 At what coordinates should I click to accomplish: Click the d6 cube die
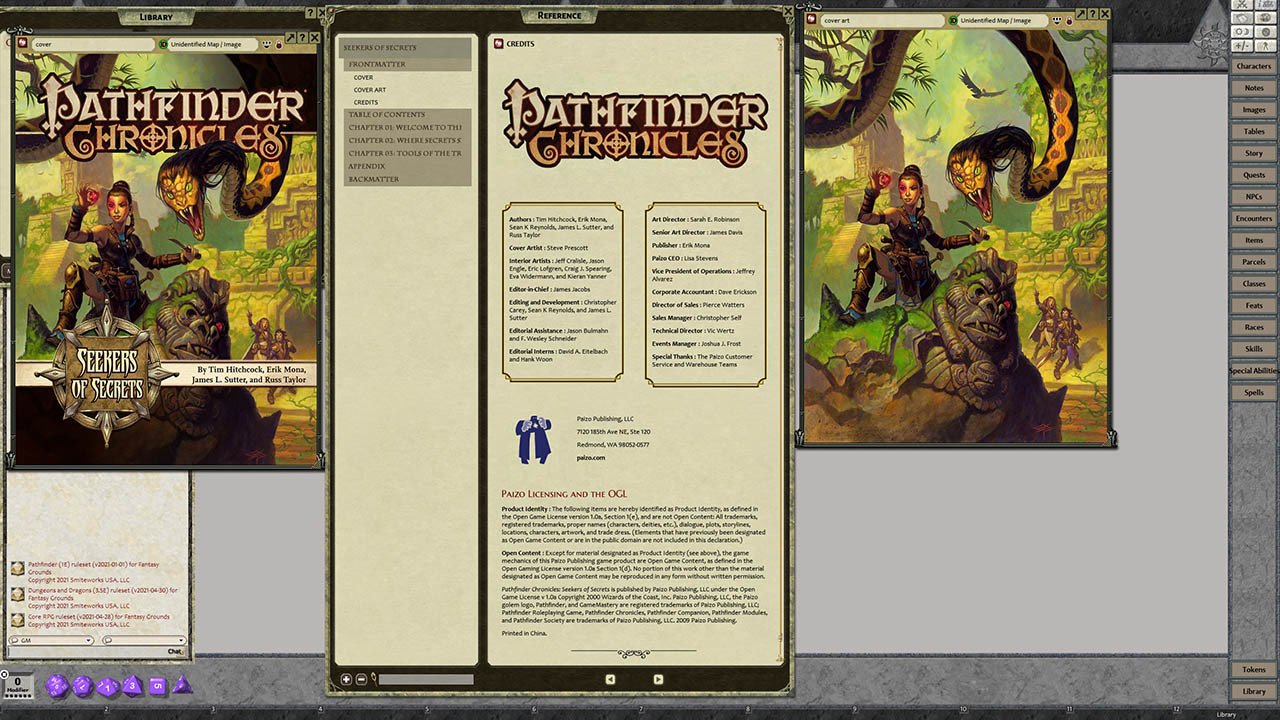click(x=157, y=686)
